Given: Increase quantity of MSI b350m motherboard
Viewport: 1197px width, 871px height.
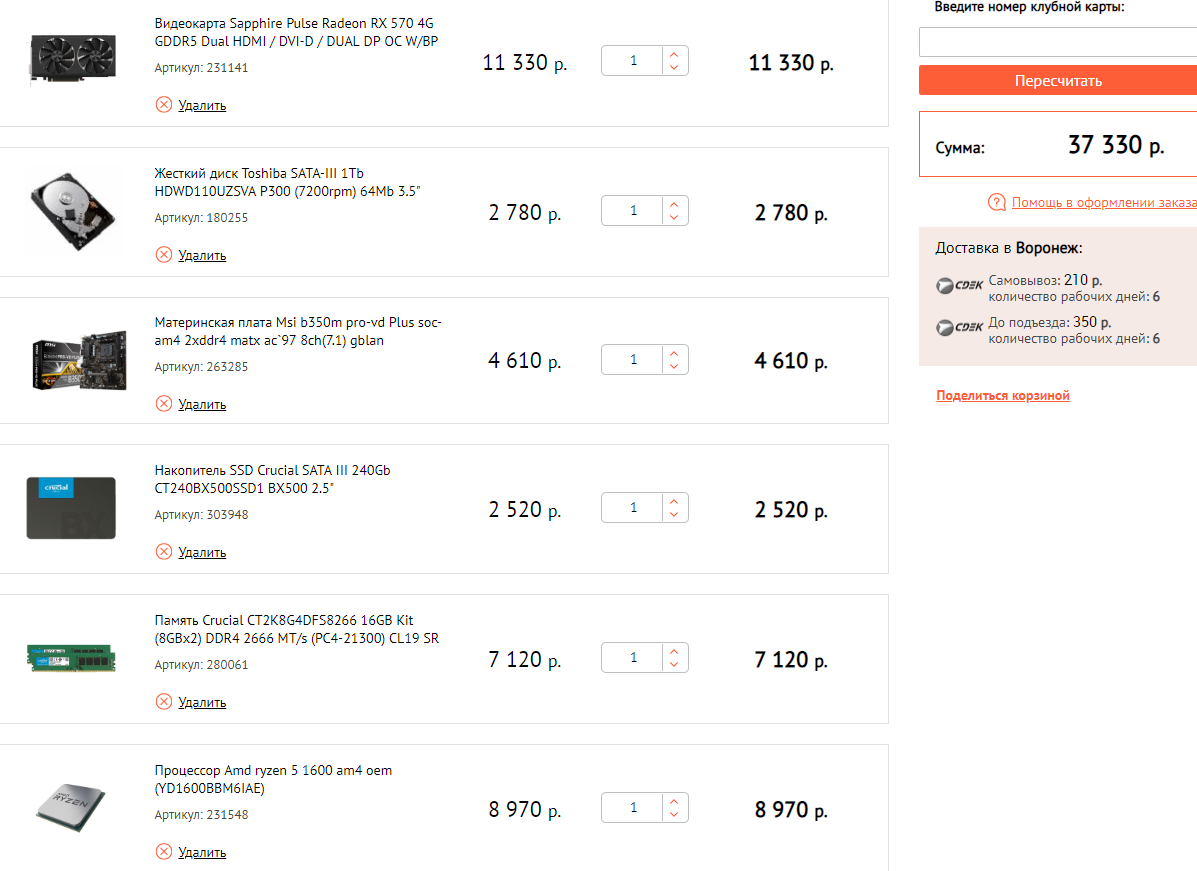Looking at the screenshot, I should [x=674, y=353].
